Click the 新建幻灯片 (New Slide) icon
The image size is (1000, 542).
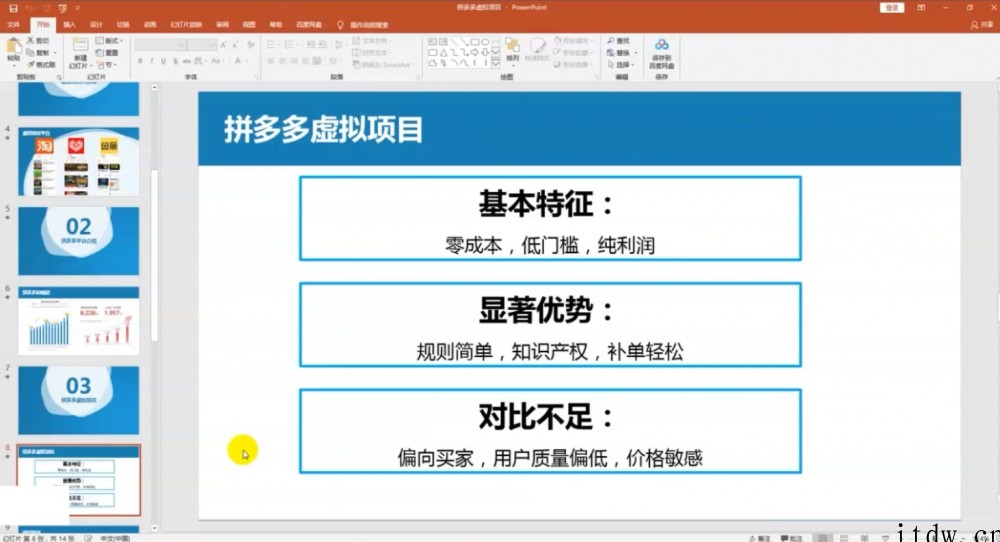pyautogui.click(x=80, y=46)
